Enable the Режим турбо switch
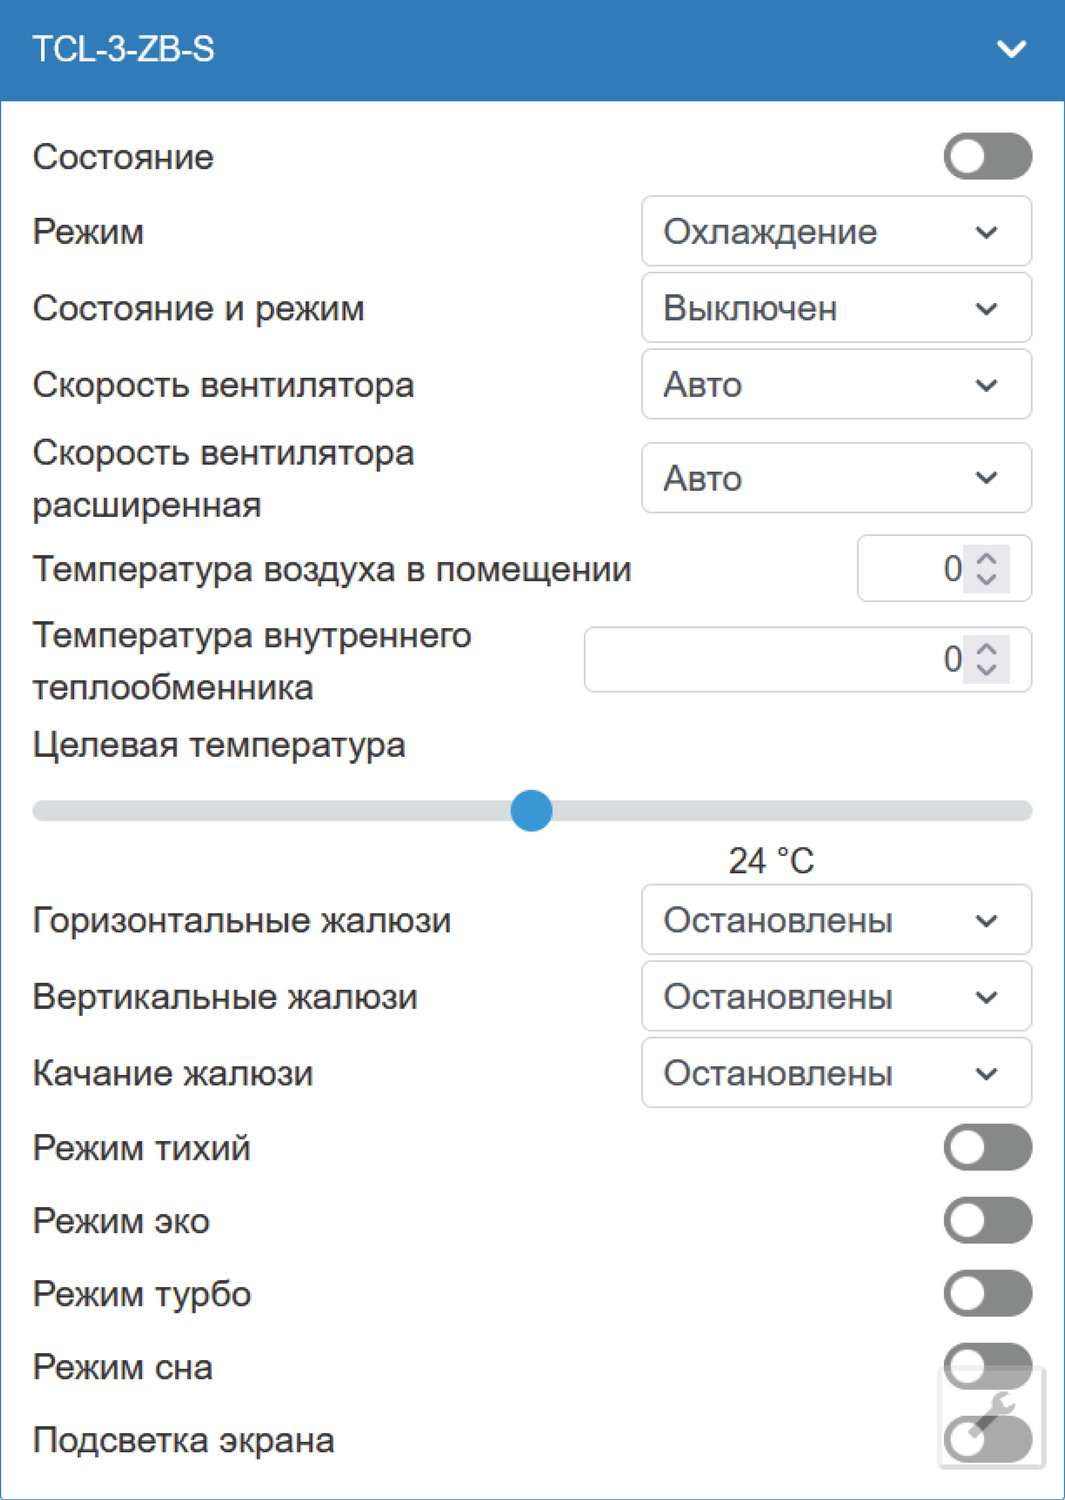Viewport: 1065px width, 1500px height. pos(986,1294)
